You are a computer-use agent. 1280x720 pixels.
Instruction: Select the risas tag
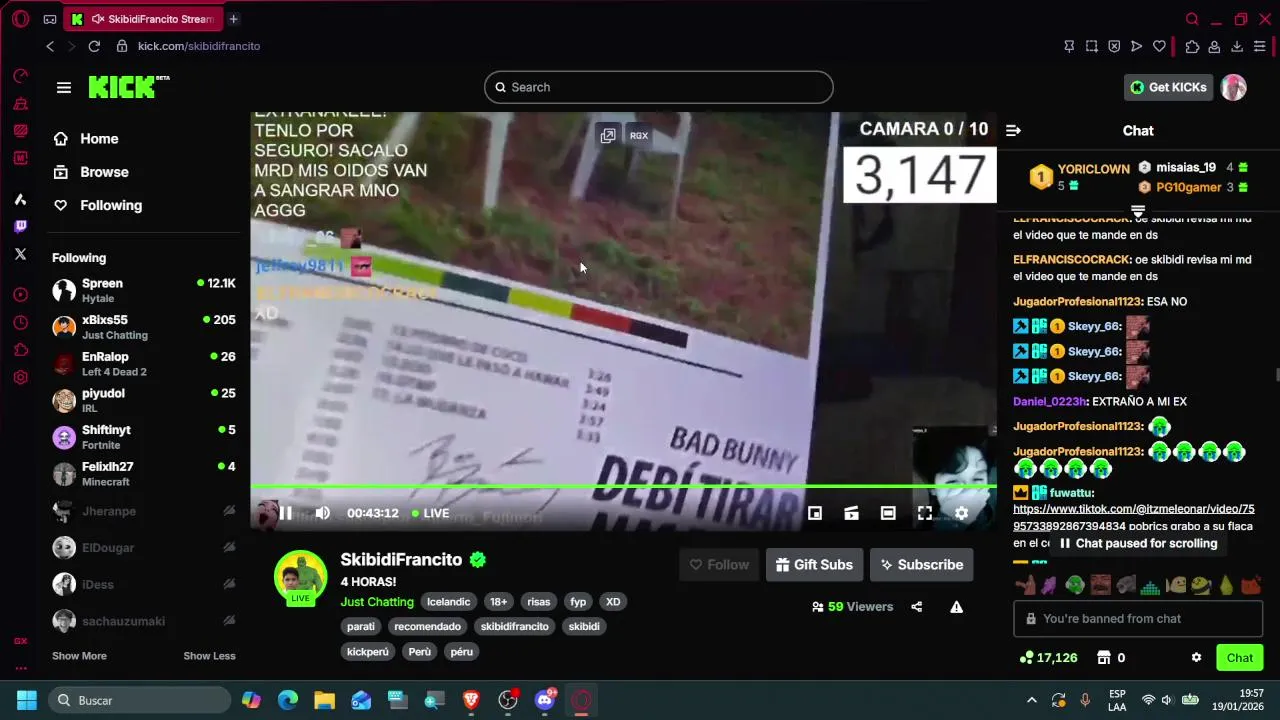[x=539, y=602]
